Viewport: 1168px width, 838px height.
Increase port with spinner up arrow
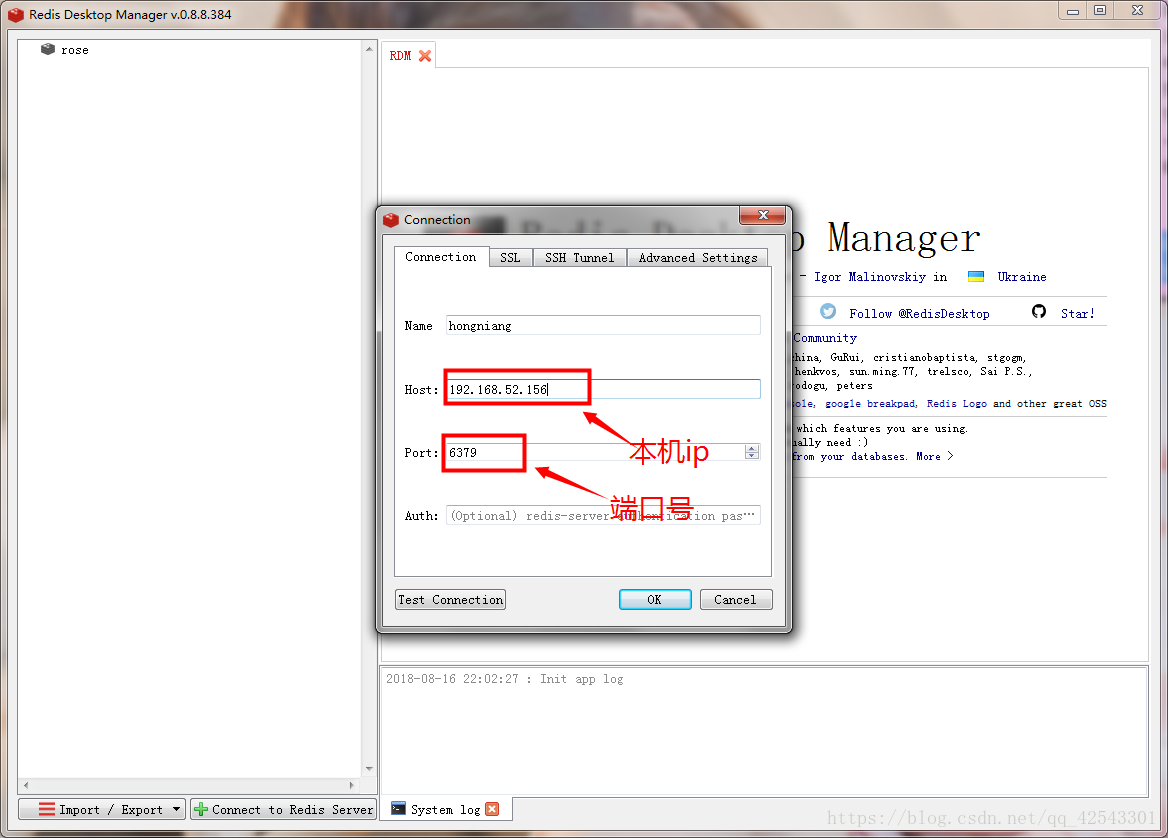click(x=752, y=448)
